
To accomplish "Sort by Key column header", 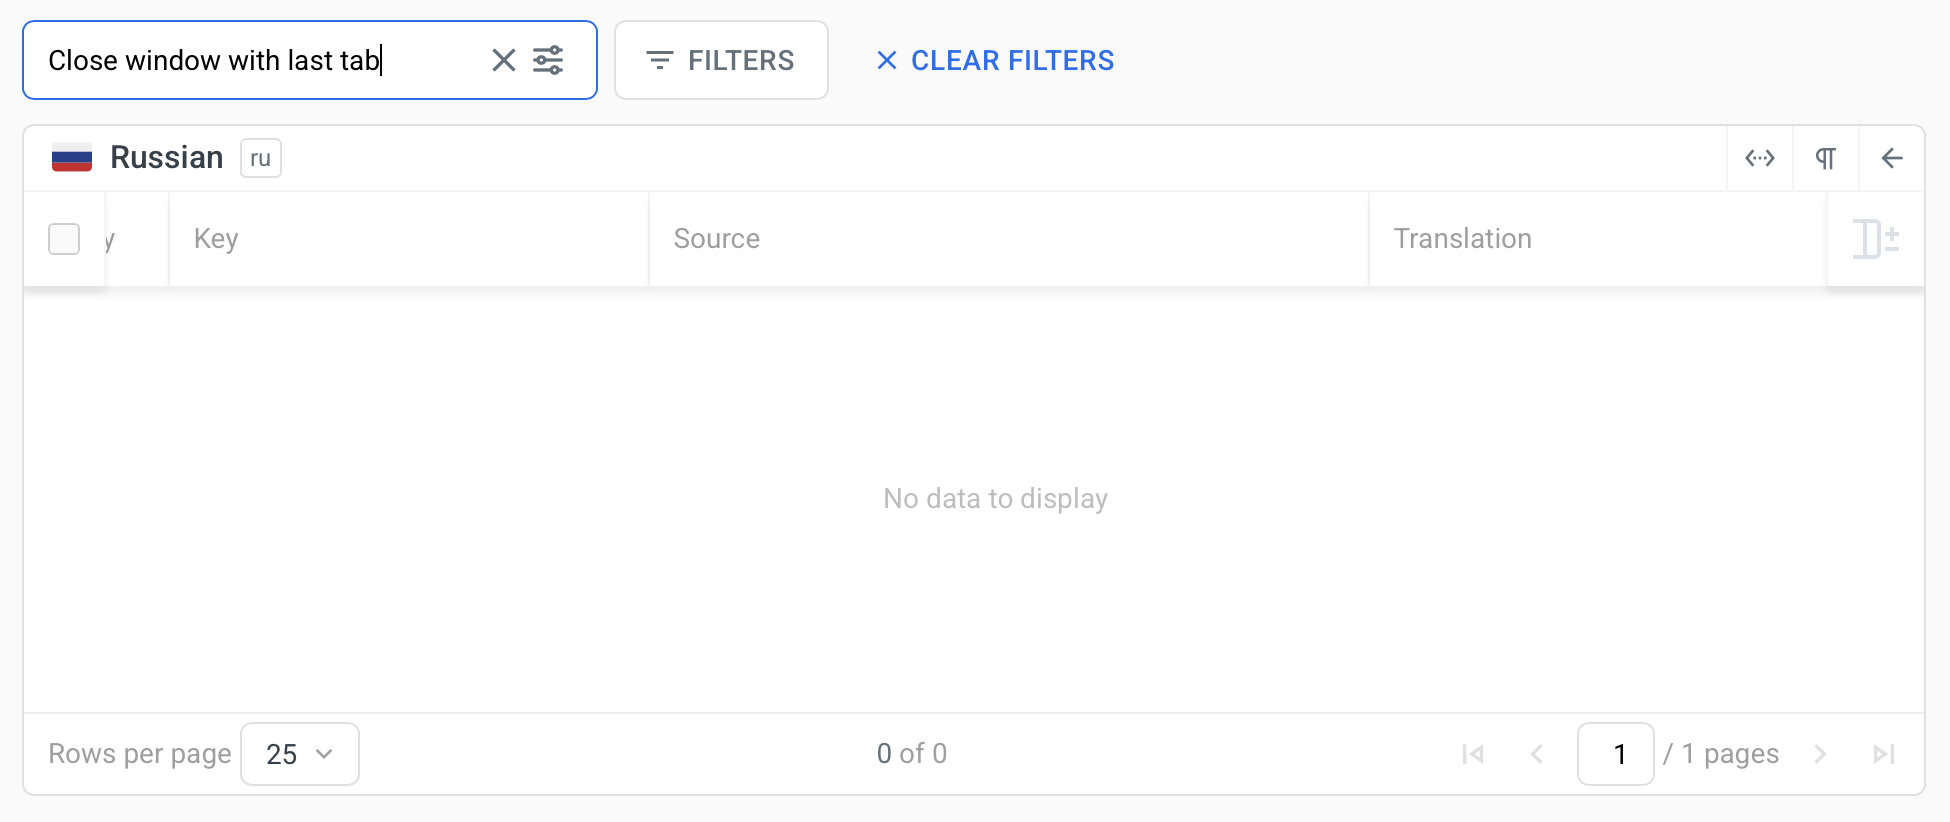I will tap(216, 239).
